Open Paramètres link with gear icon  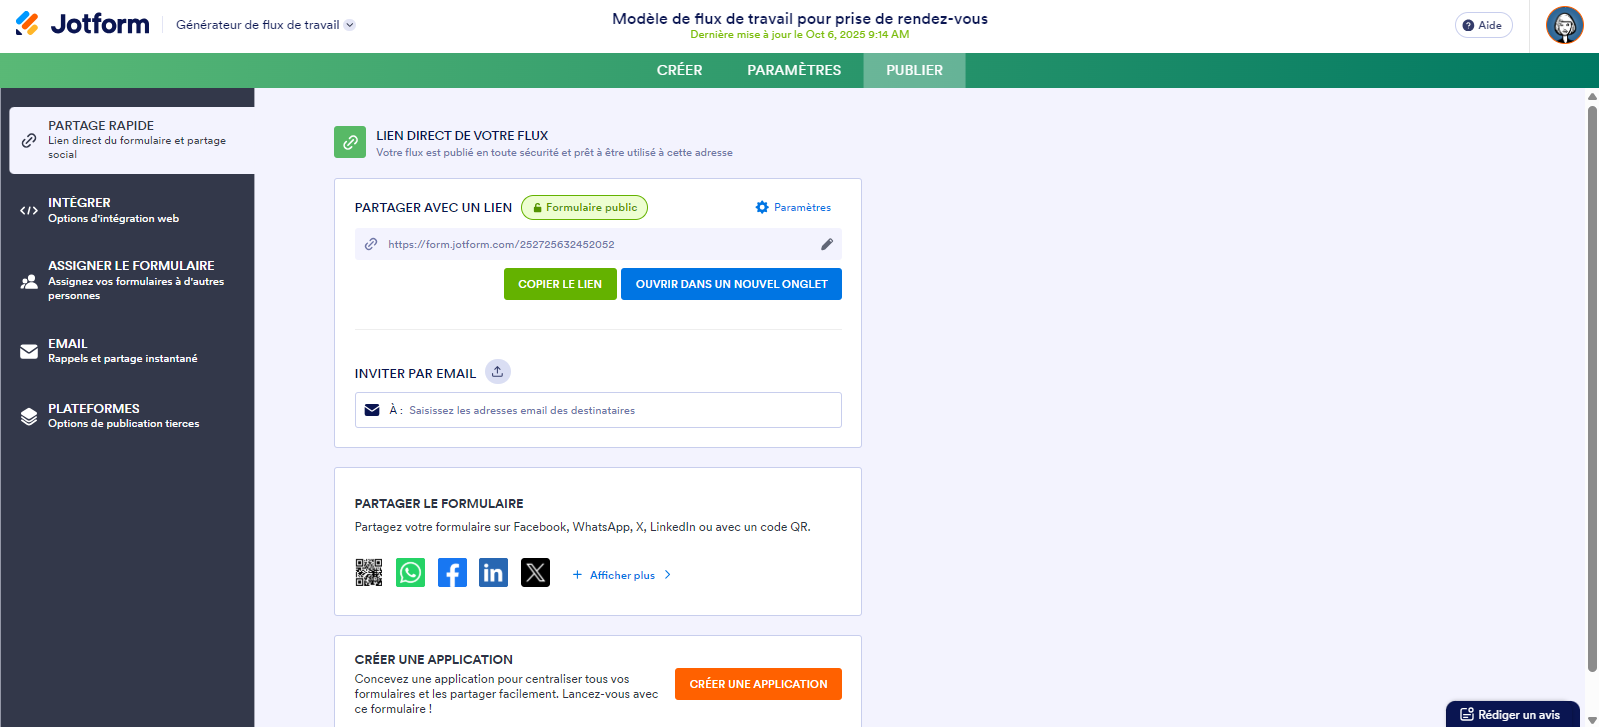click(793, 208)
